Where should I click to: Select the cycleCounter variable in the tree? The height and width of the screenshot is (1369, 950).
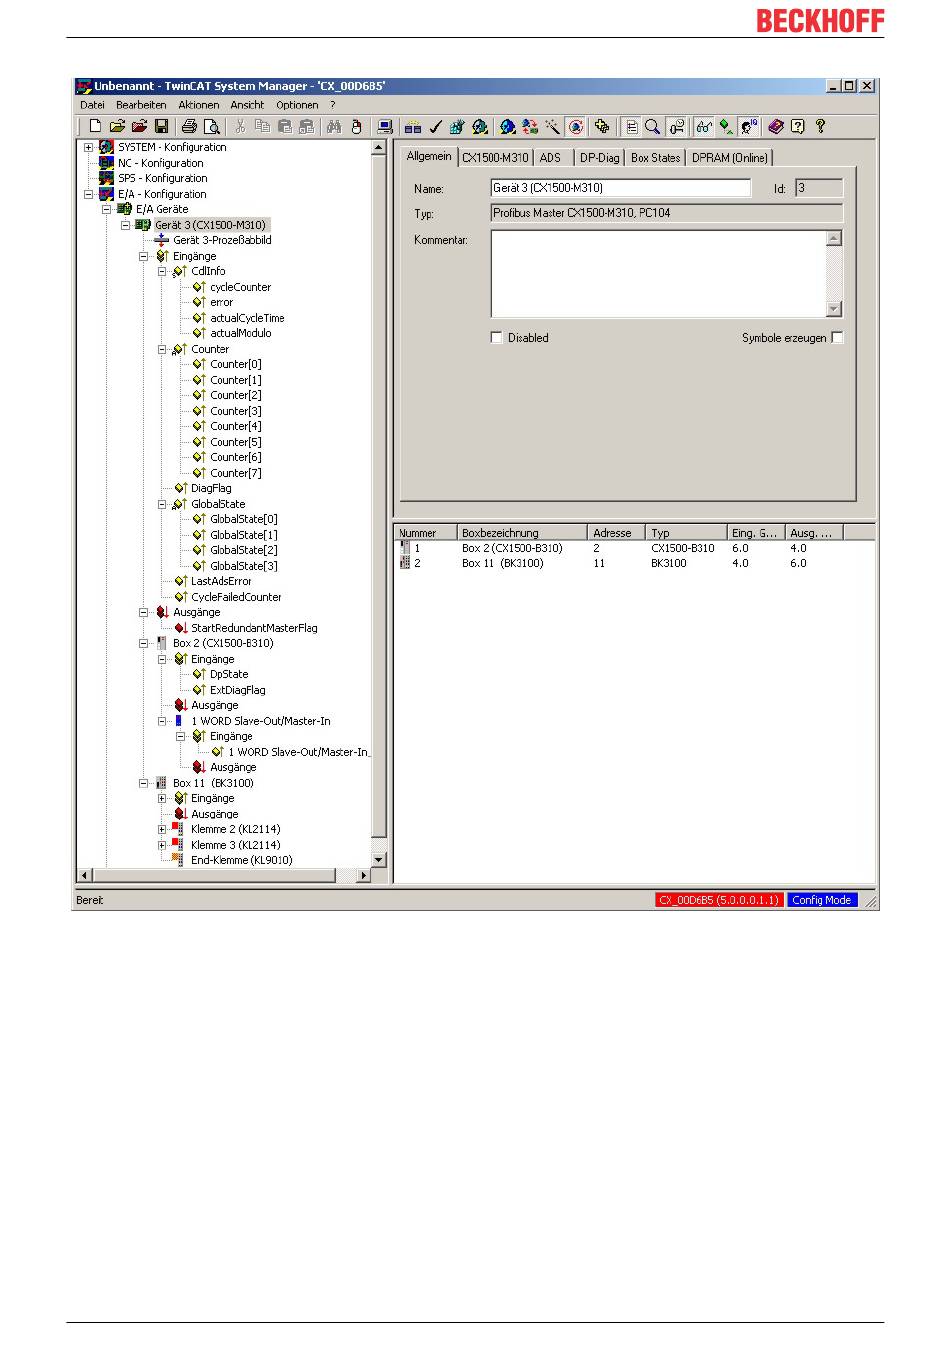[240, 287]
